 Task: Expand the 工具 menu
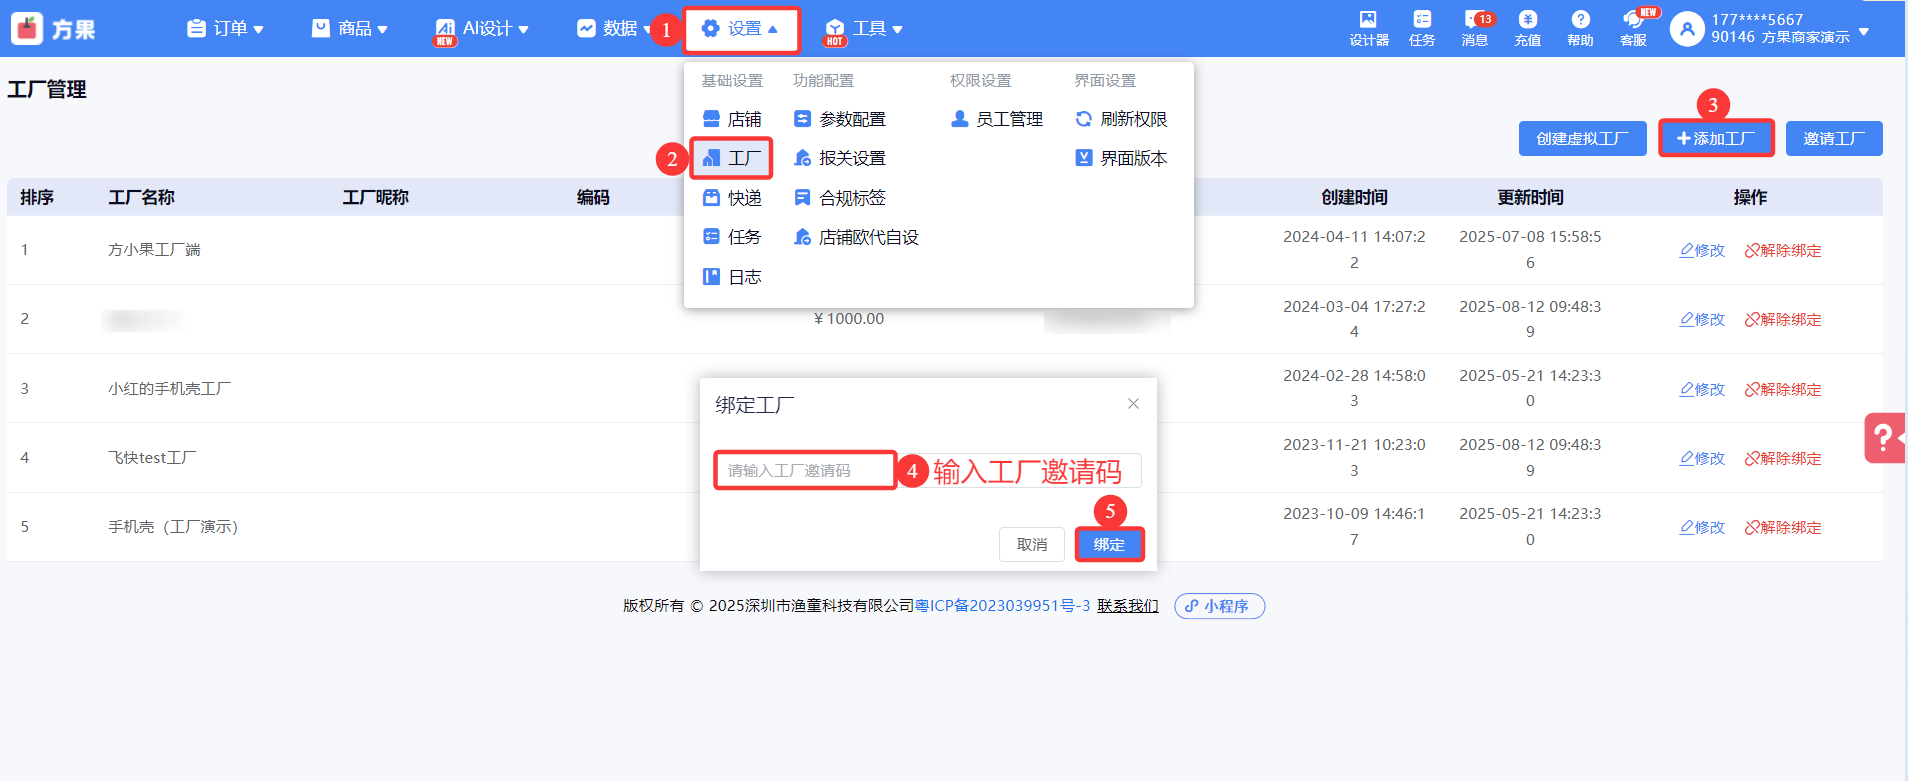pyautogui.click(x=864, y=29)
